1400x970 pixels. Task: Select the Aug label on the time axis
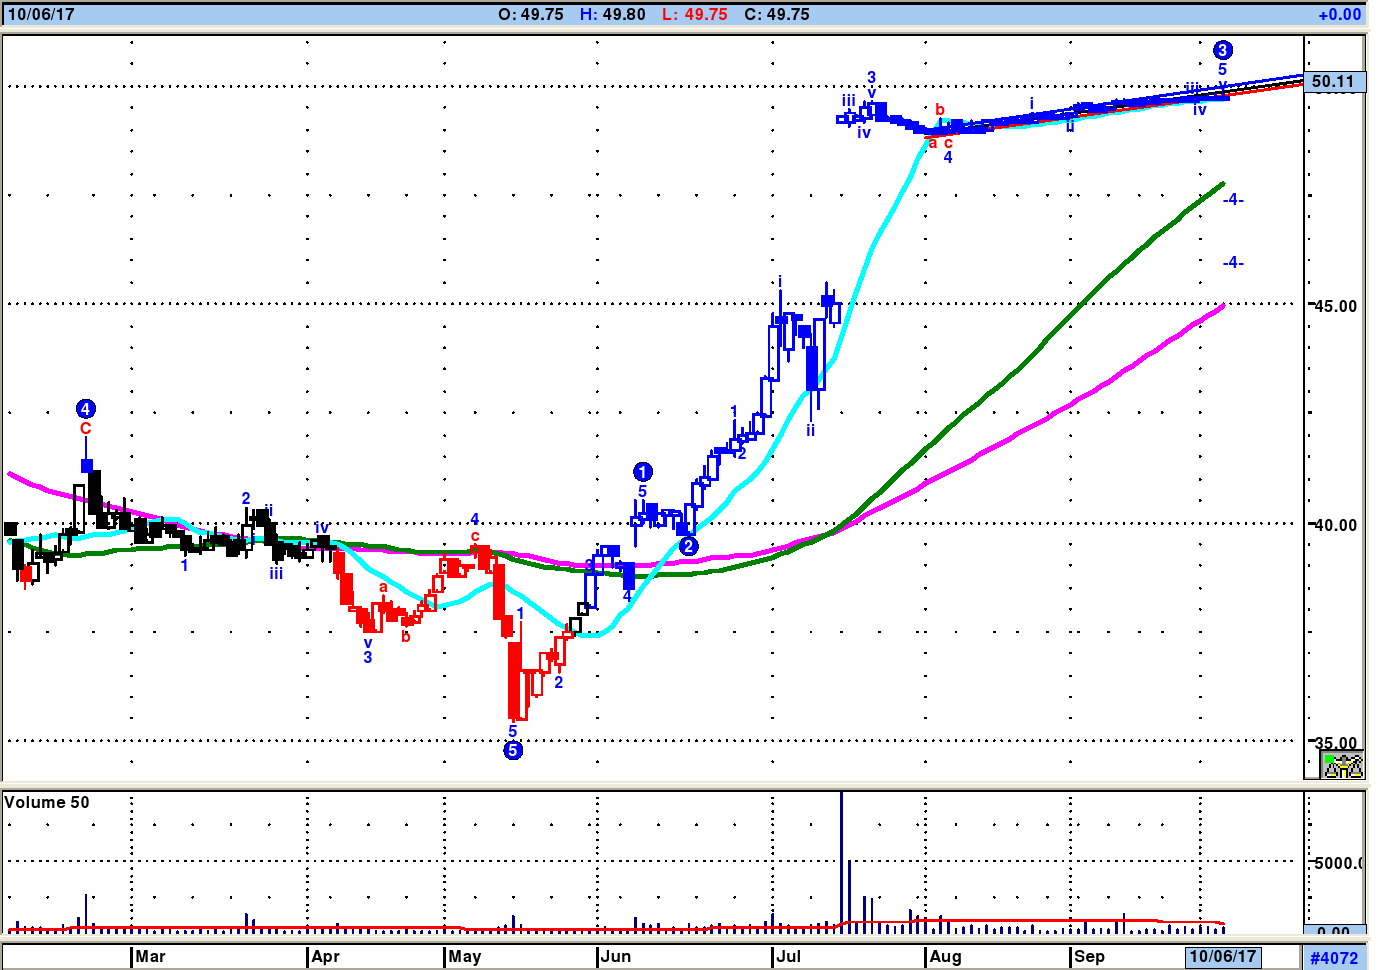[x=945, y=957]
